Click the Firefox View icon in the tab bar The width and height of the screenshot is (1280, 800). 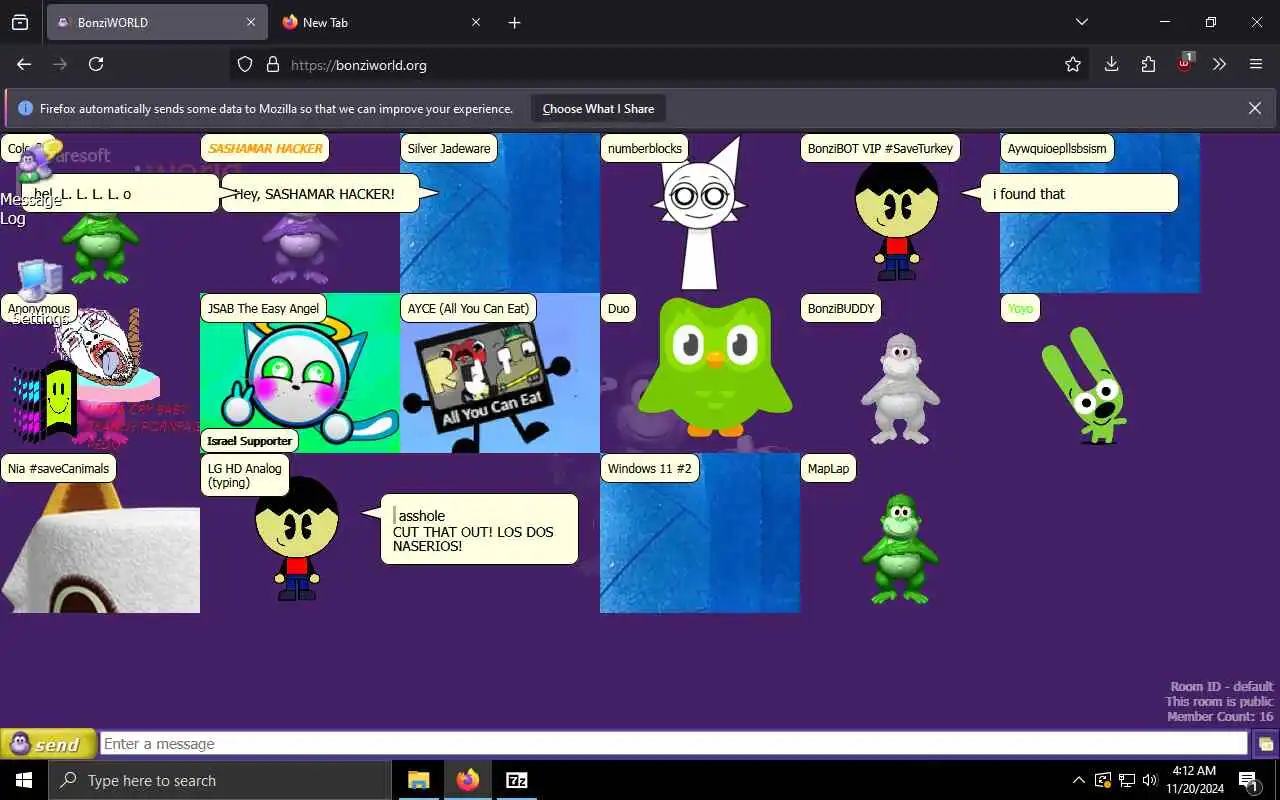(x=20, y=22)
